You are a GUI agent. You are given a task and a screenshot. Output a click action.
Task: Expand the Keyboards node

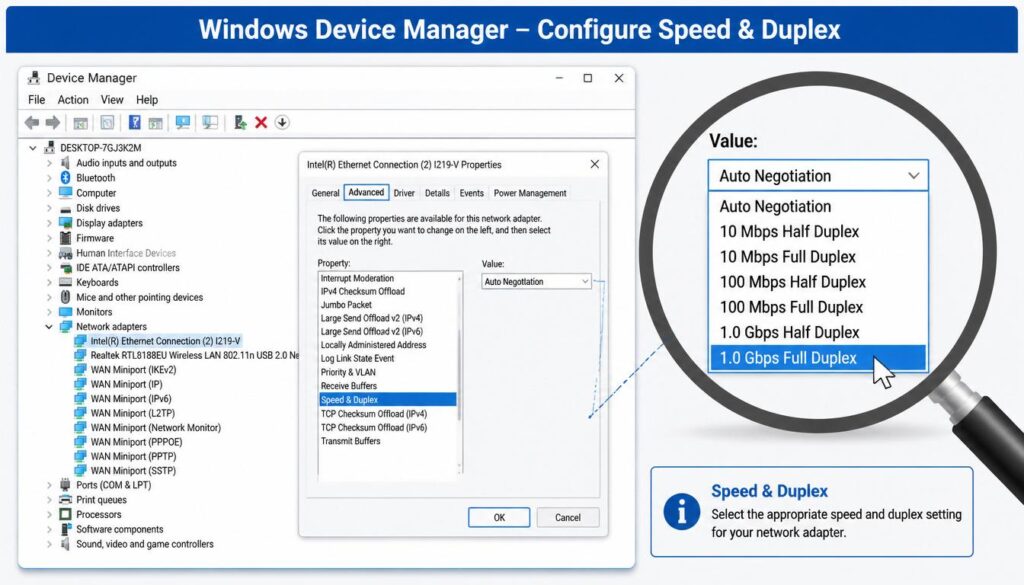point(49,282)
